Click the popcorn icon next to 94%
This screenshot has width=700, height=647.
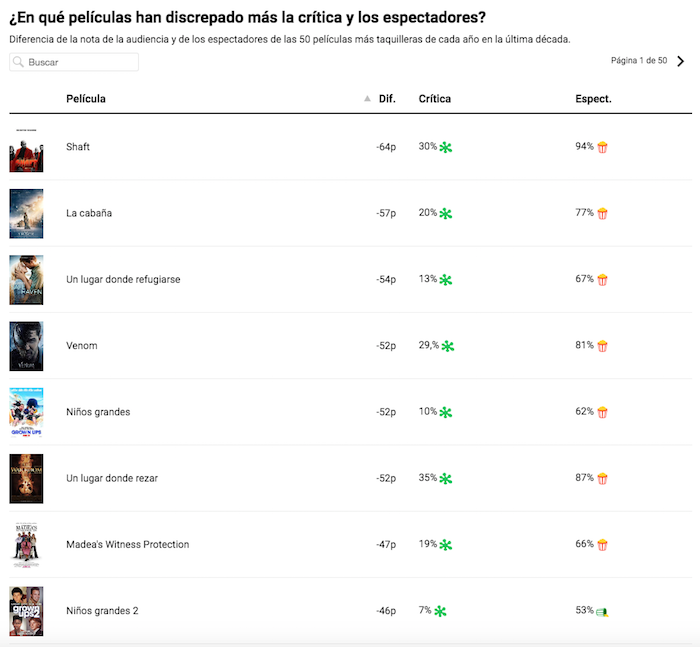(602, 148)
